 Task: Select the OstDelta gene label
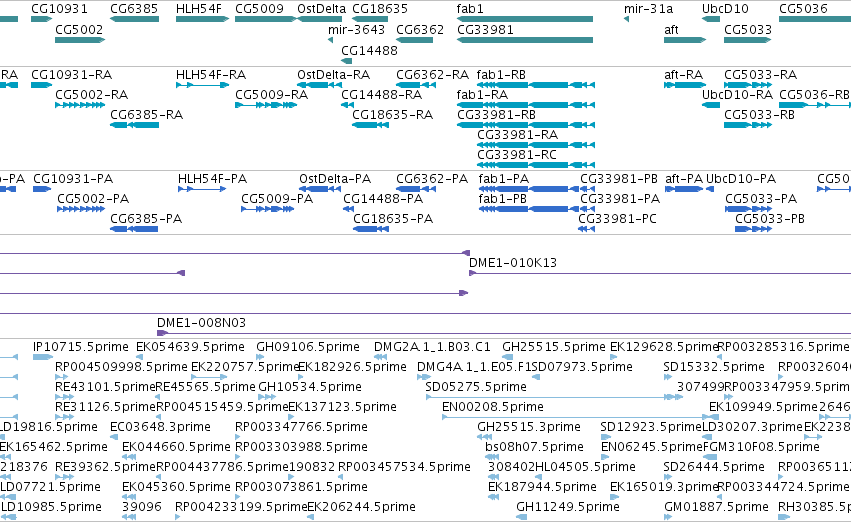321,9
